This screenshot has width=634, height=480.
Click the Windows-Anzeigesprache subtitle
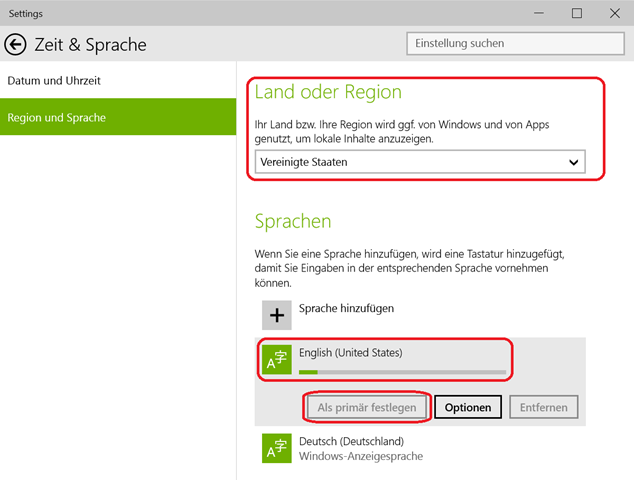pos(361,456)
